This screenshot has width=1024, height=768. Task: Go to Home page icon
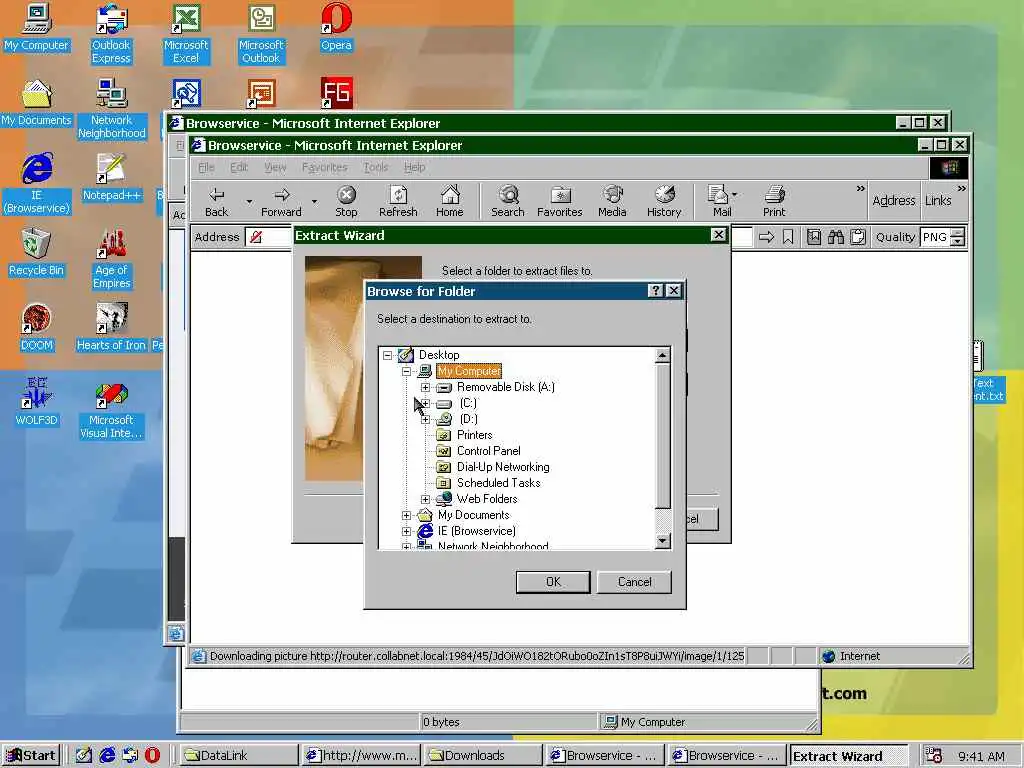click(450, 201)
